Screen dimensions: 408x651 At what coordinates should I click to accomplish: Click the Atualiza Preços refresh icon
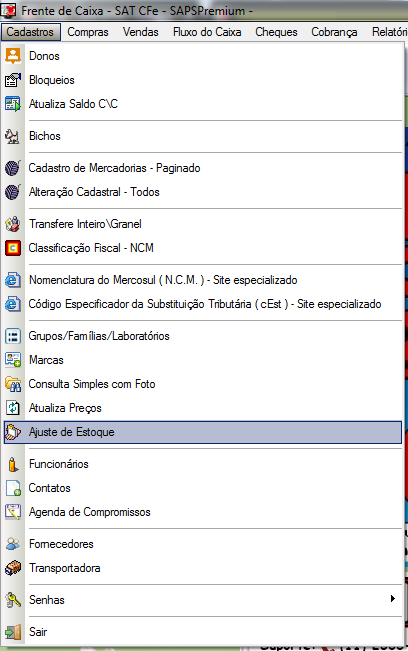pos(13,408)
